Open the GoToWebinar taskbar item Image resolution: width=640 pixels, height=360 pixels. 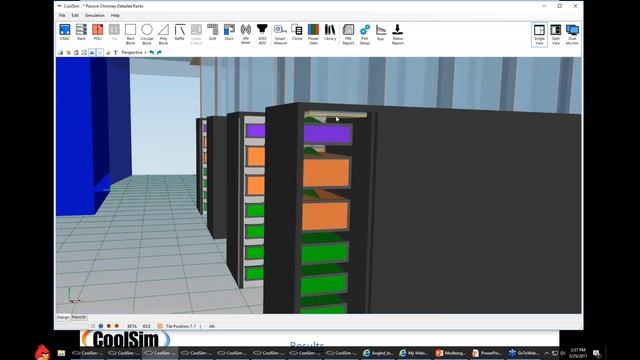[x=524, y=353]
